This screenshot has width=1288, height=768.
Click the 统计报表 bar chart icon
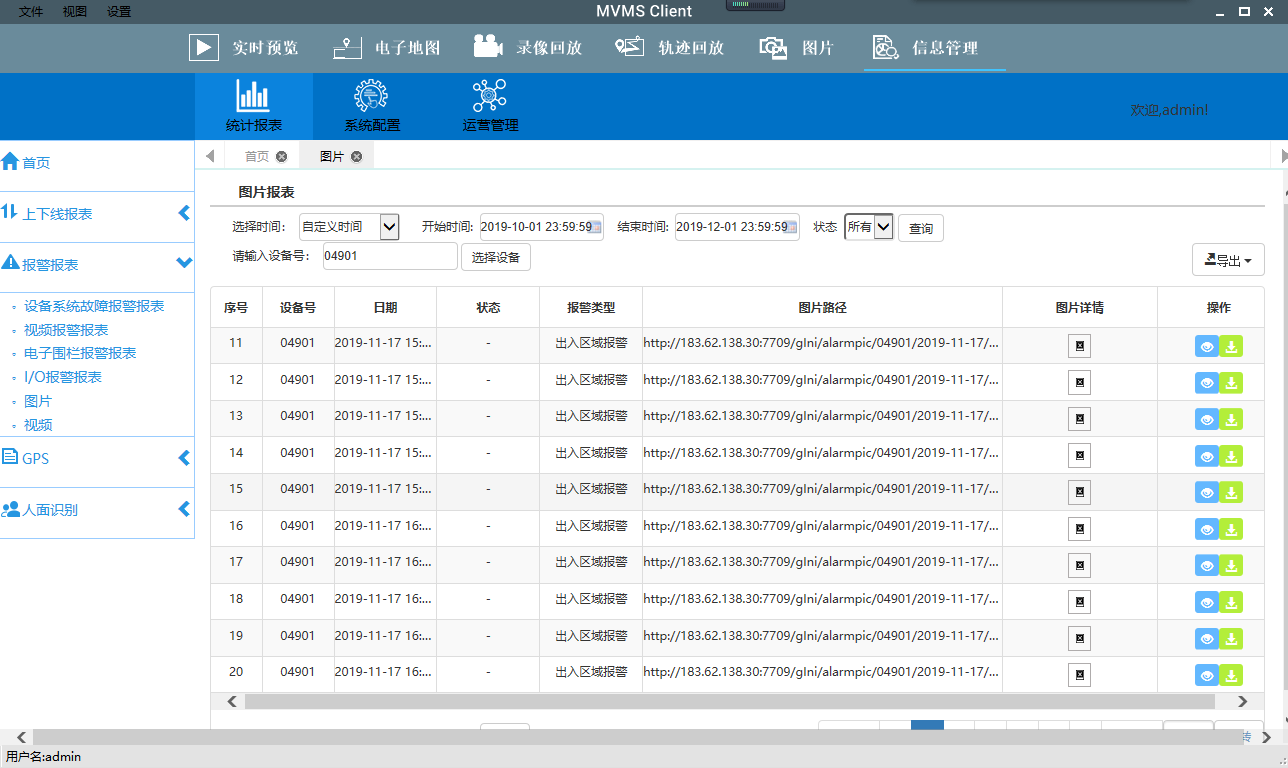point(253,97)
